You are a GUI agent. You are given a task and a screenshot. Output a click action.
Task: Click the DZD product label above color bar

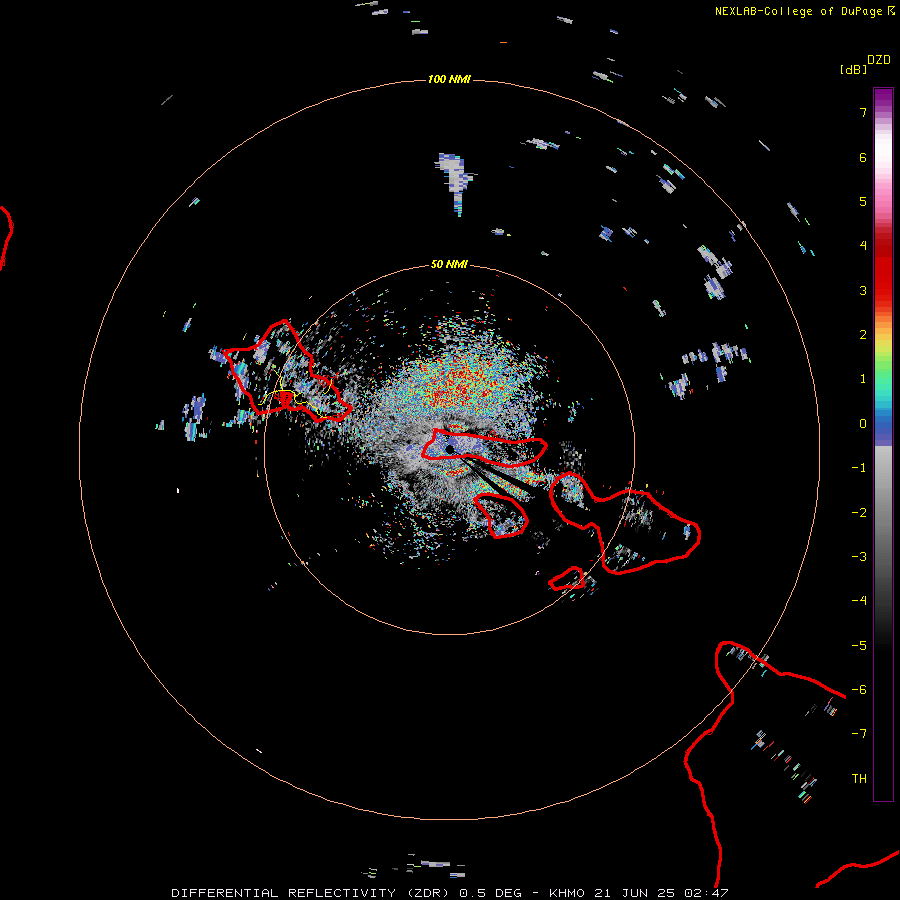(x=879, y=60)
